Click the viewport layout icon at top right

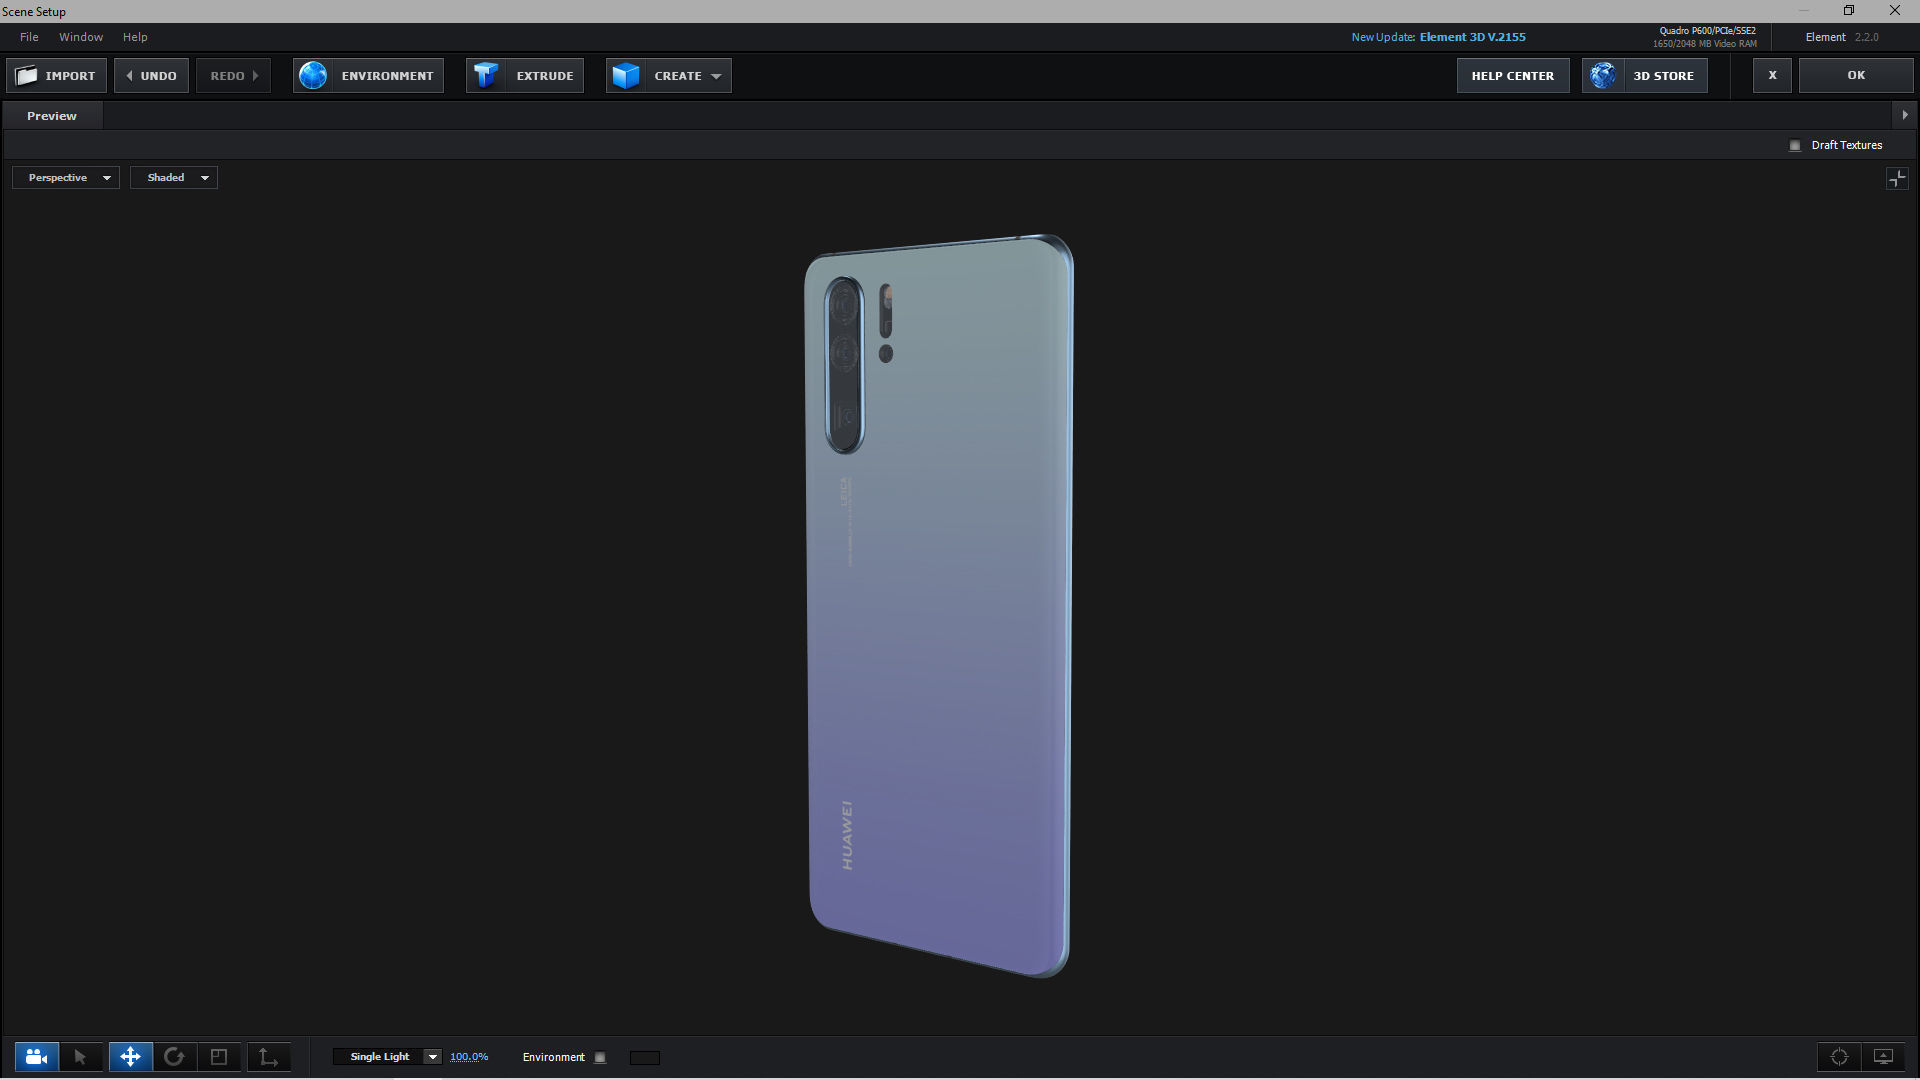[x=1896, y=179]
